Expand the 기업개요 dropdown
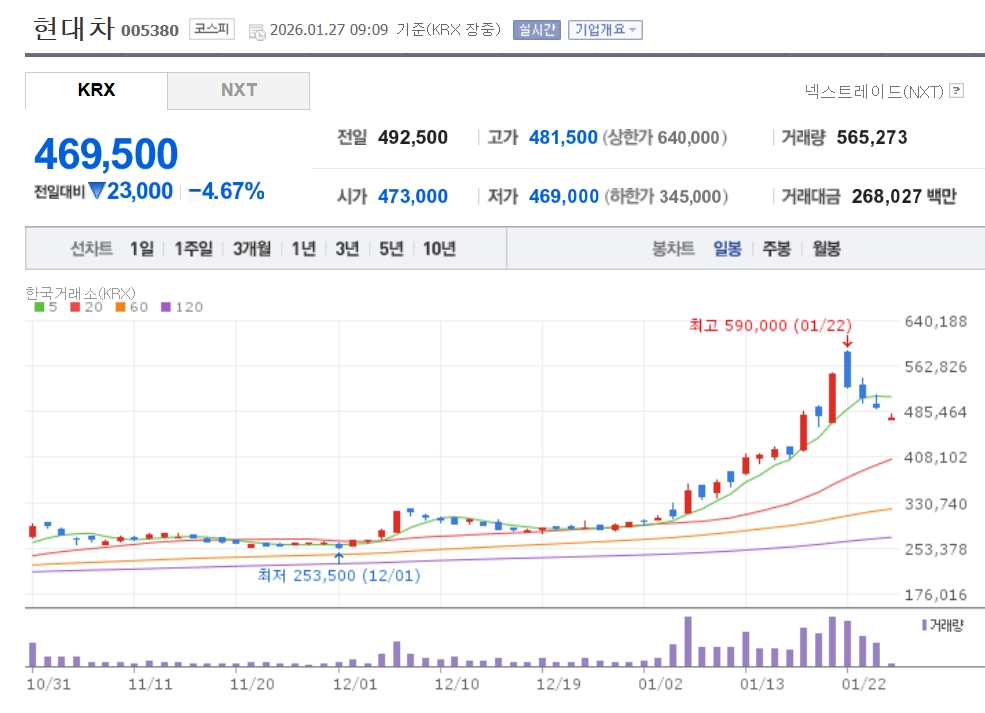985x713 pixels. pyautogui.click(x=605, y=29)
